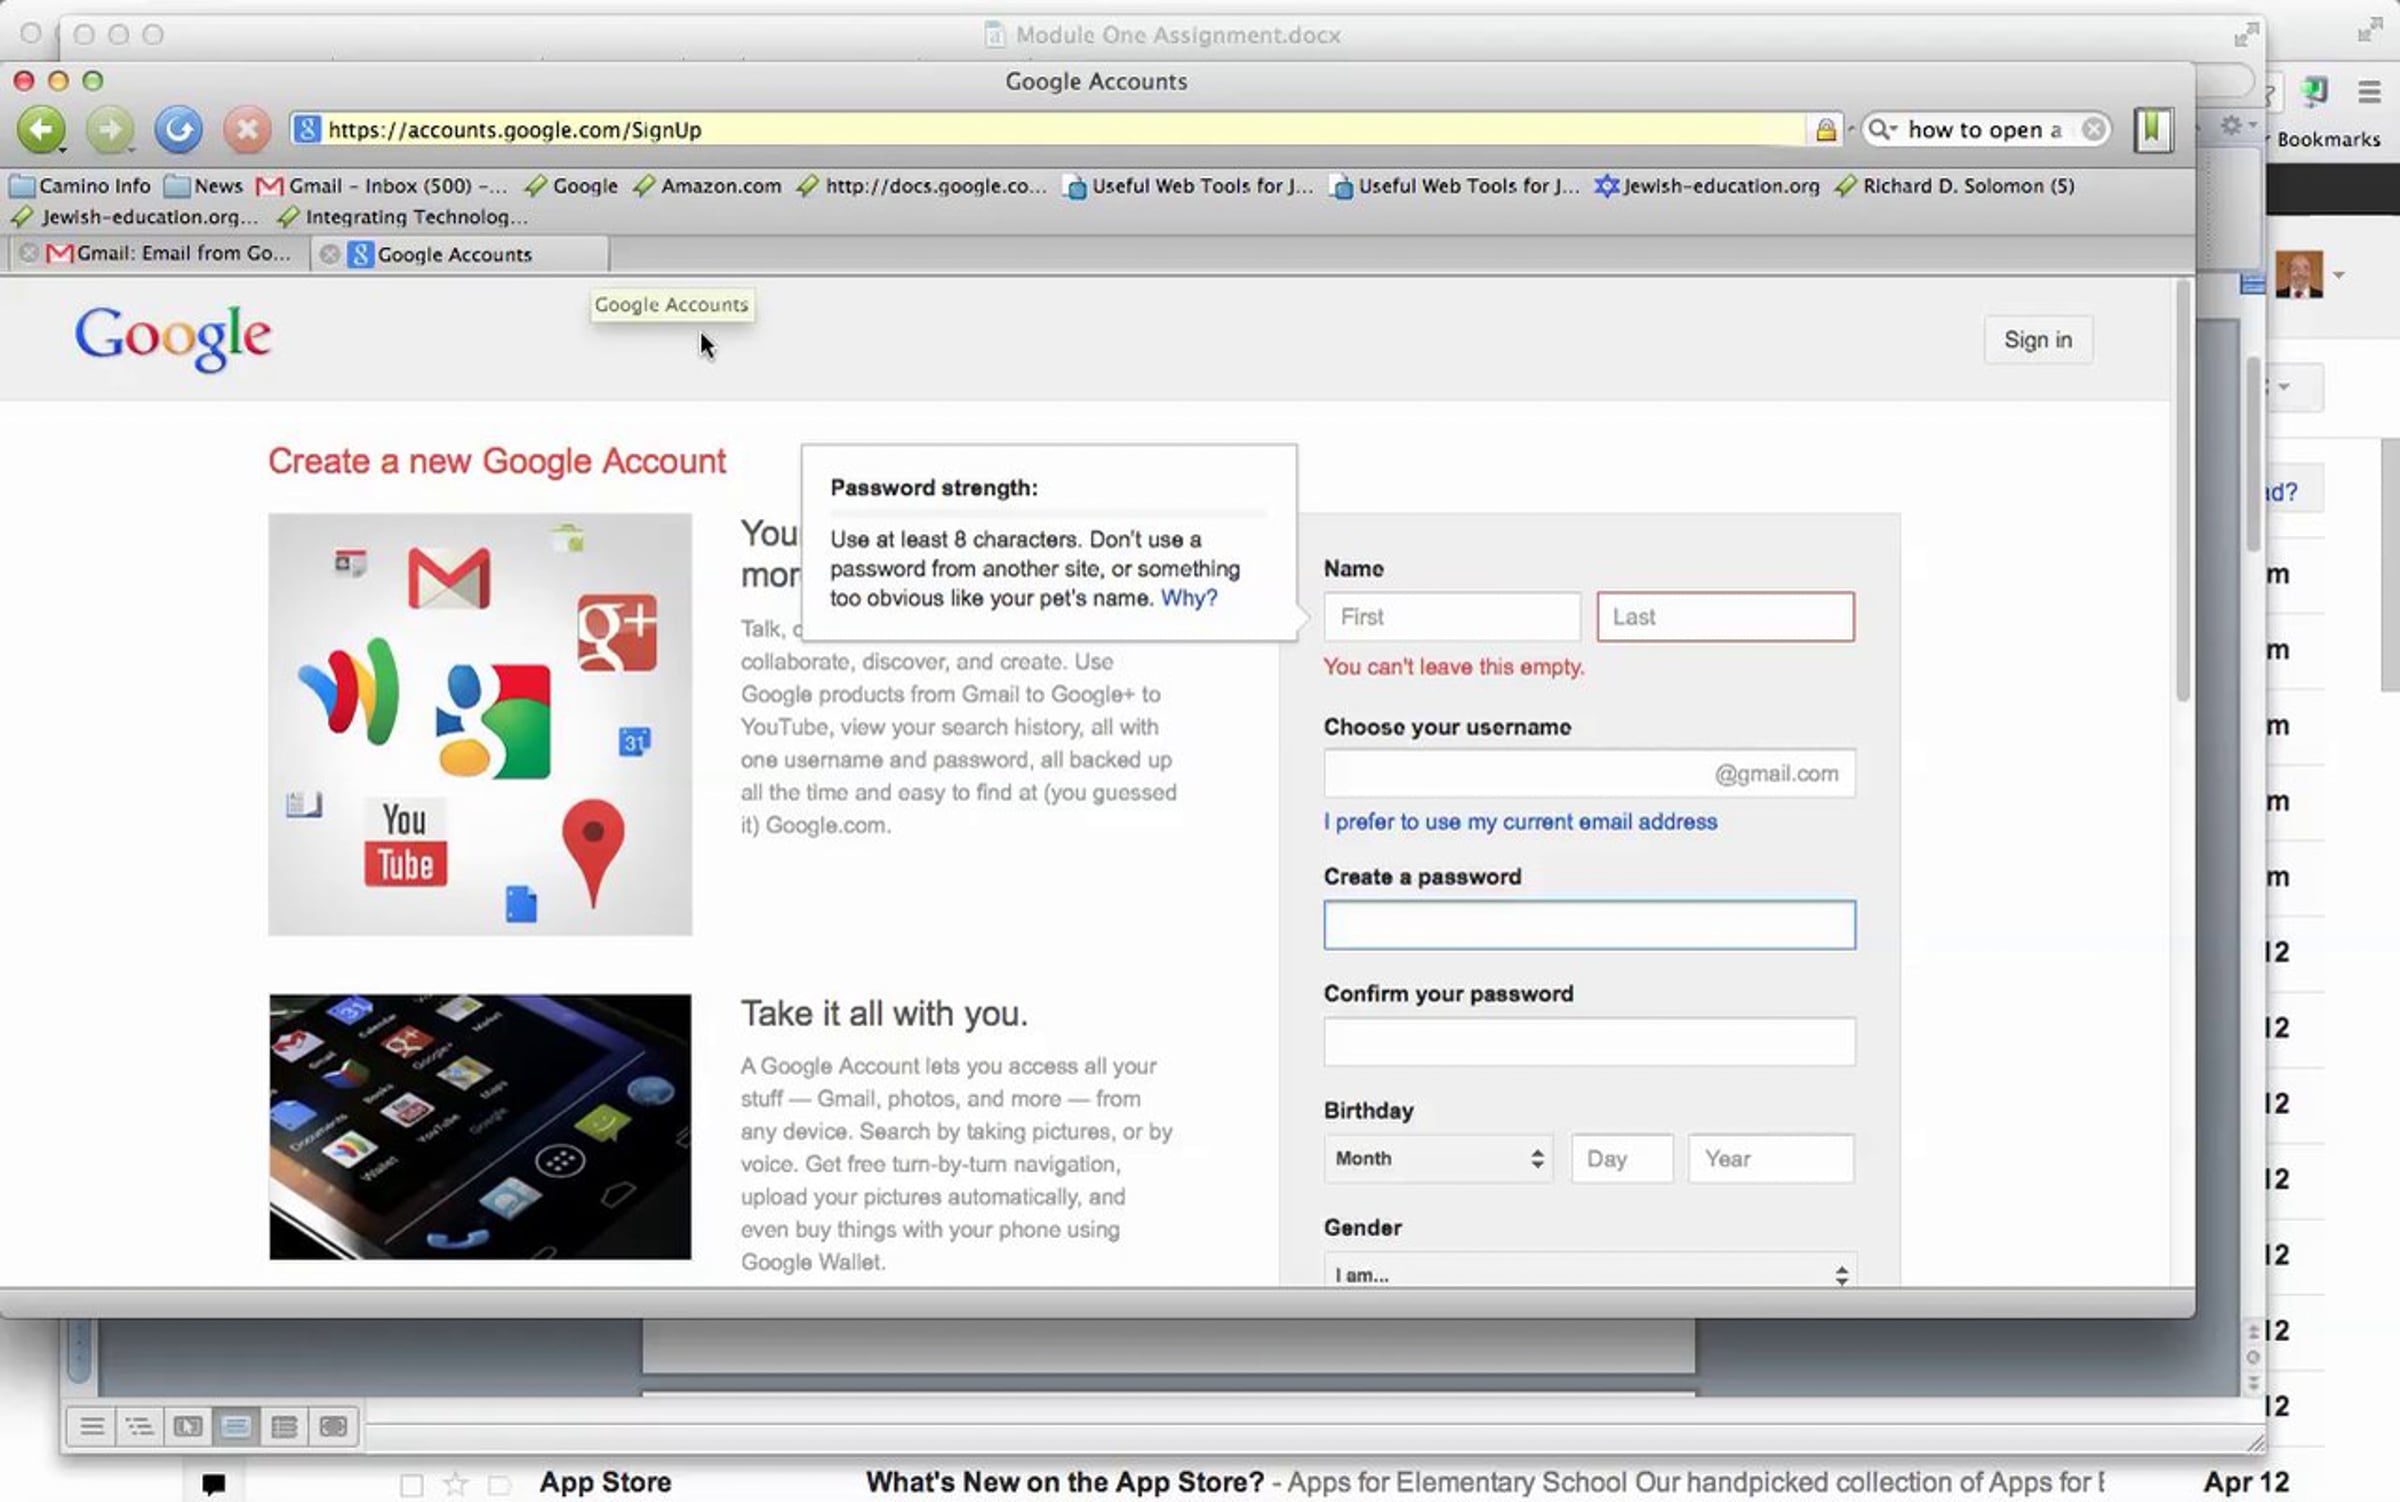
Task: Switch to the Gmail: Email from Google tab
Action: click(170, 254)
